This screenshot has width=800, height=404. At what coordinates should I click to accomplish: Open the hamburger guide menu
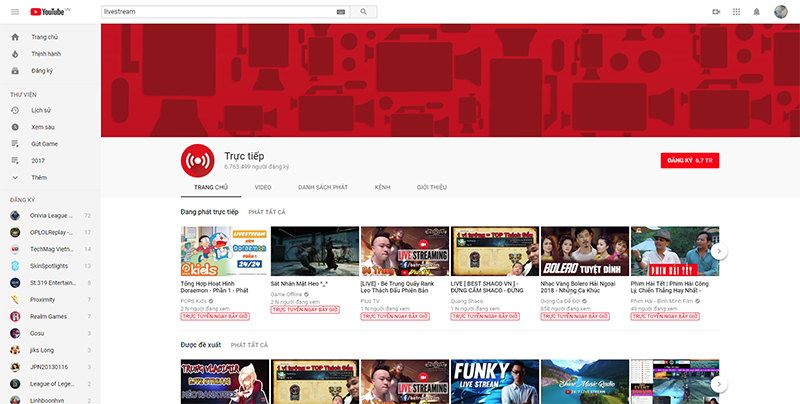pyautogui.click(x=14, y=11)
